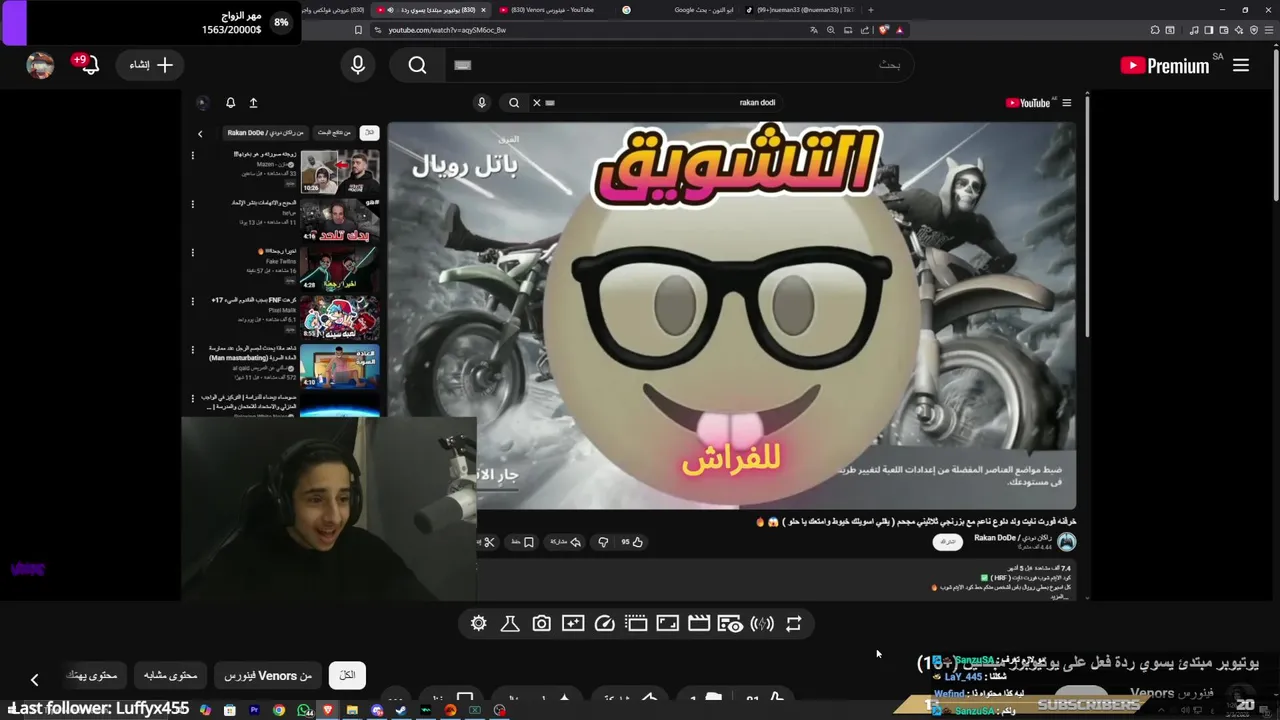
Task: Dislike the inner video with thumbs down
Action: (x=603, y=542)
